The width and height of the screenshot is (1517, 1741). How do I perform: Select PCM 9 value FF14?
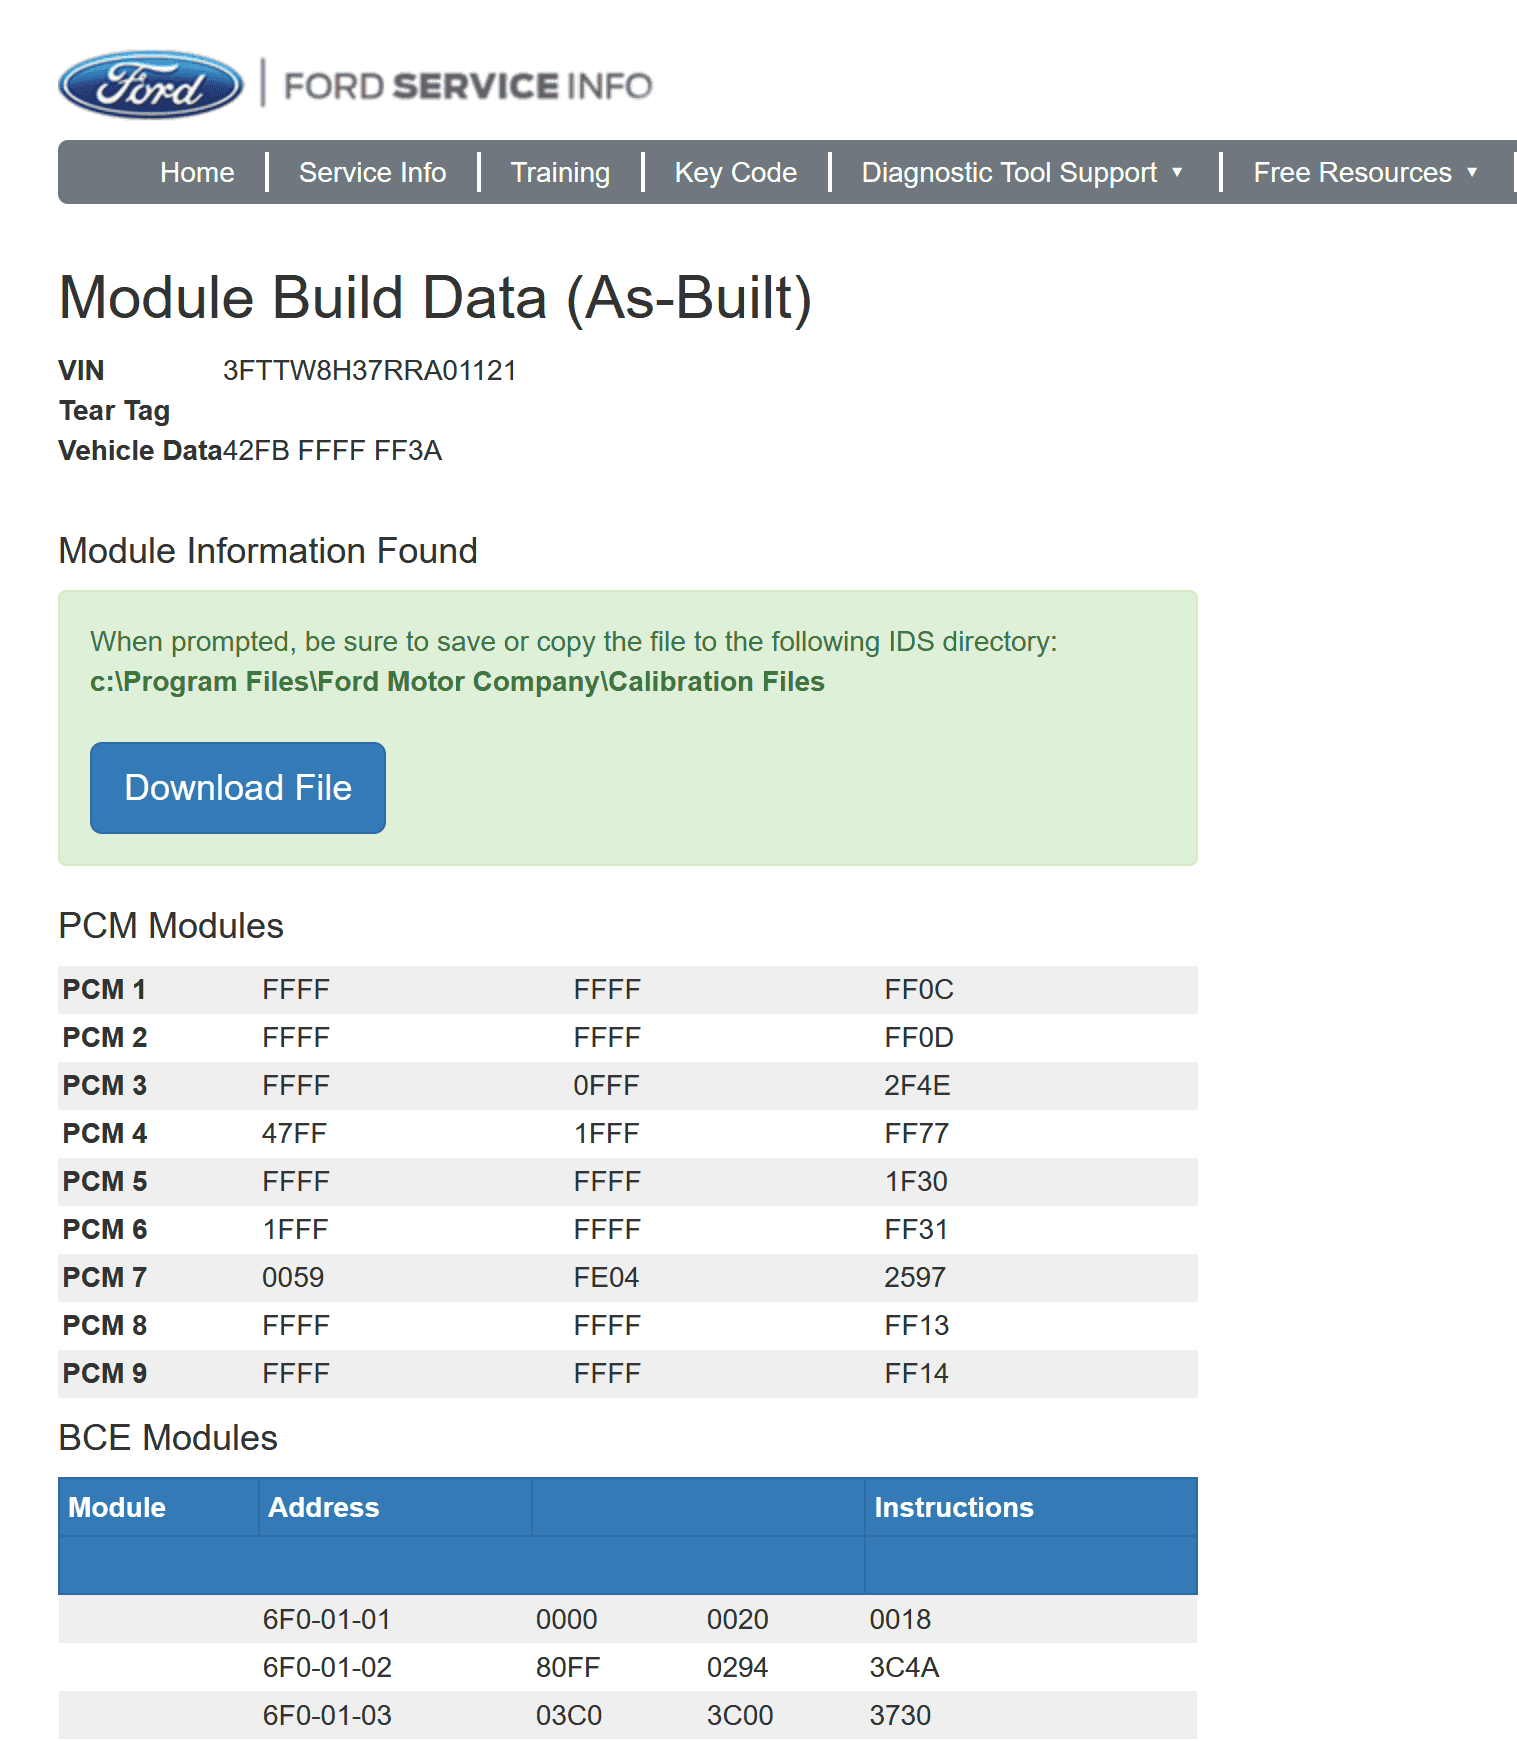916,1374
